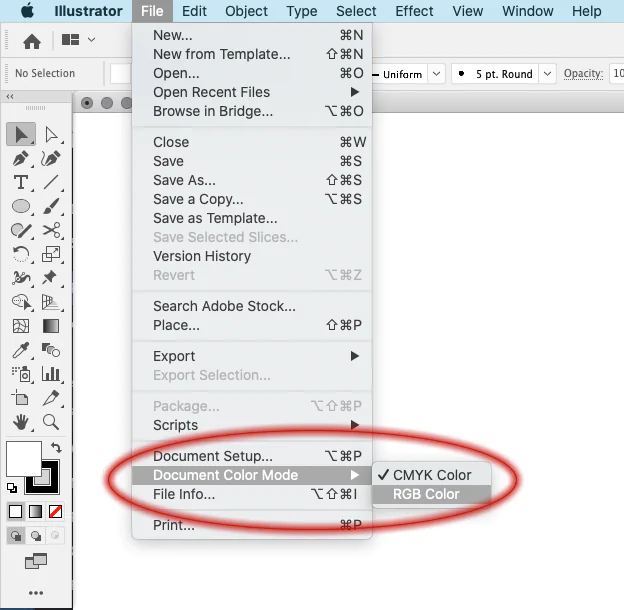Screen dimensions: 624x610
Task: Select the Zoom tool
Action: click(x=51, y=422)
